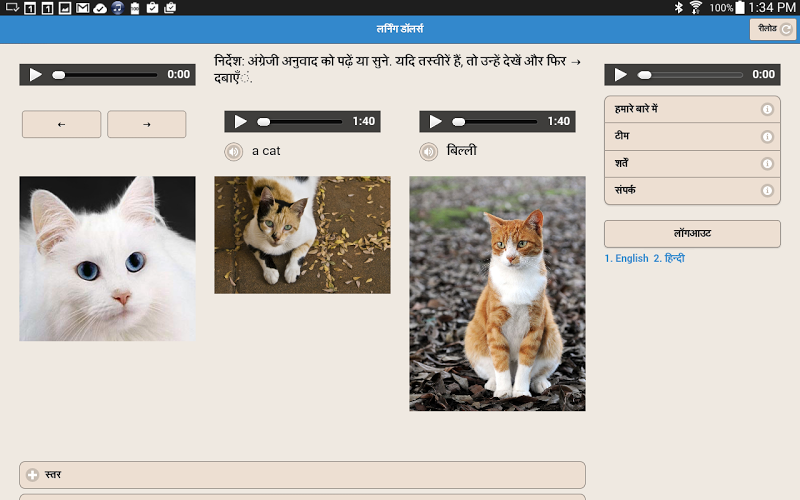This screenshot has height=500, width=800.
Task: Open the 'हमारे बारे में' menu entry
Action: (x=692, y=109)
